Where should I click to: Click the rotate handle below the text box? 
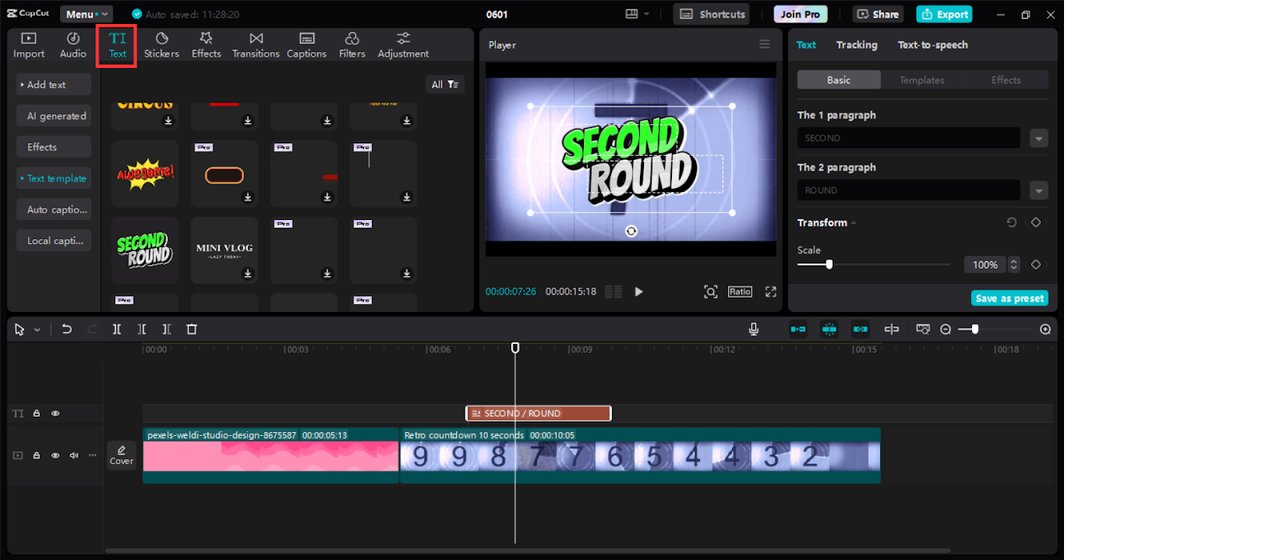[631, 231]
